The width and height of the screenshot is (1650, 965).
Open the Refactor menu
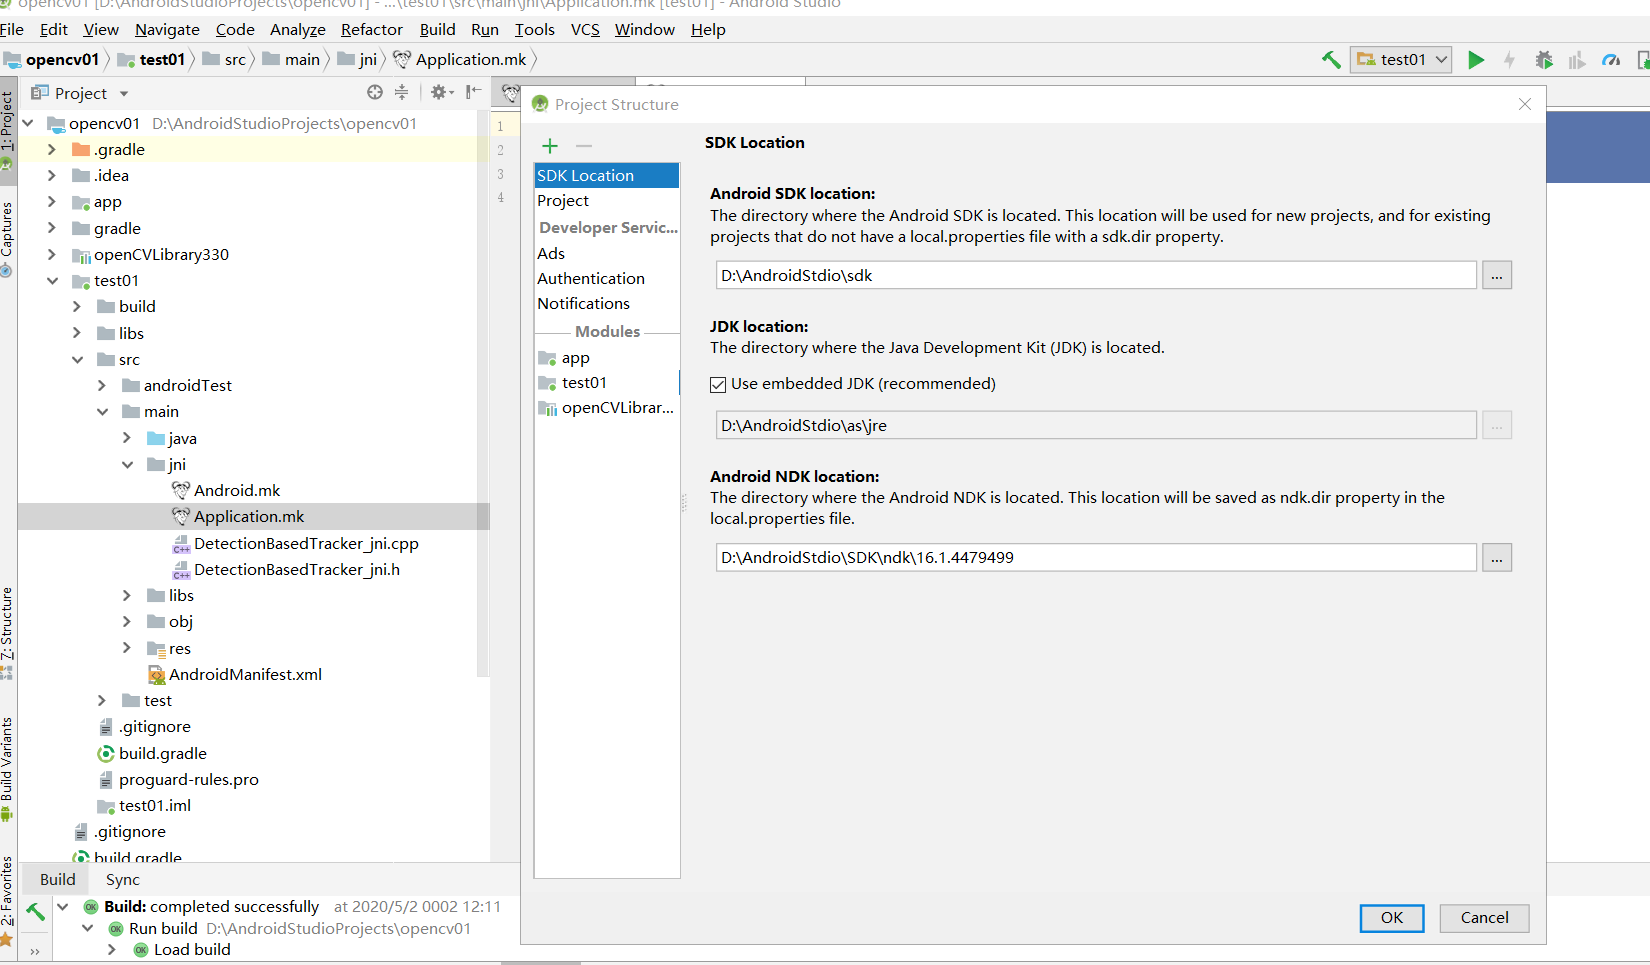(x=371, y=29)
